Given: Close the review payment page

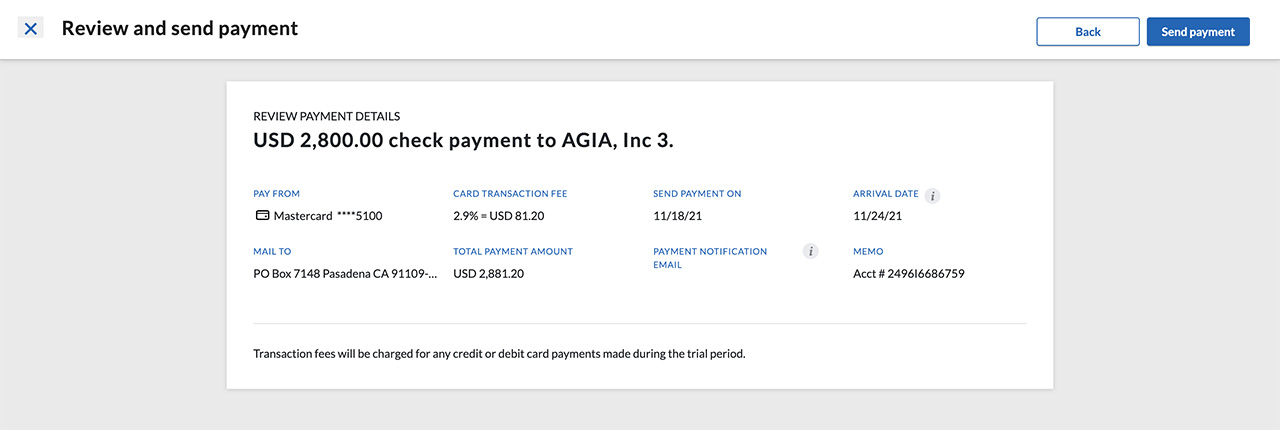Looking at the screenshot, I should 31,29.
